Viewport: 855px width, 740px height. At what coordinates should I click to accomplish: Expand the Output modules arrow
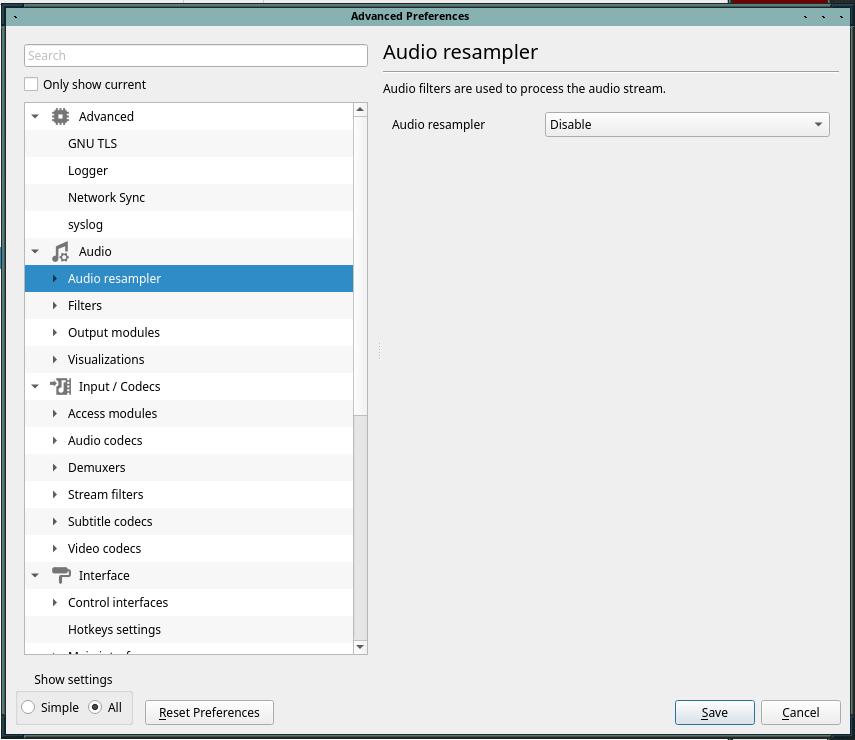[54, 332]
